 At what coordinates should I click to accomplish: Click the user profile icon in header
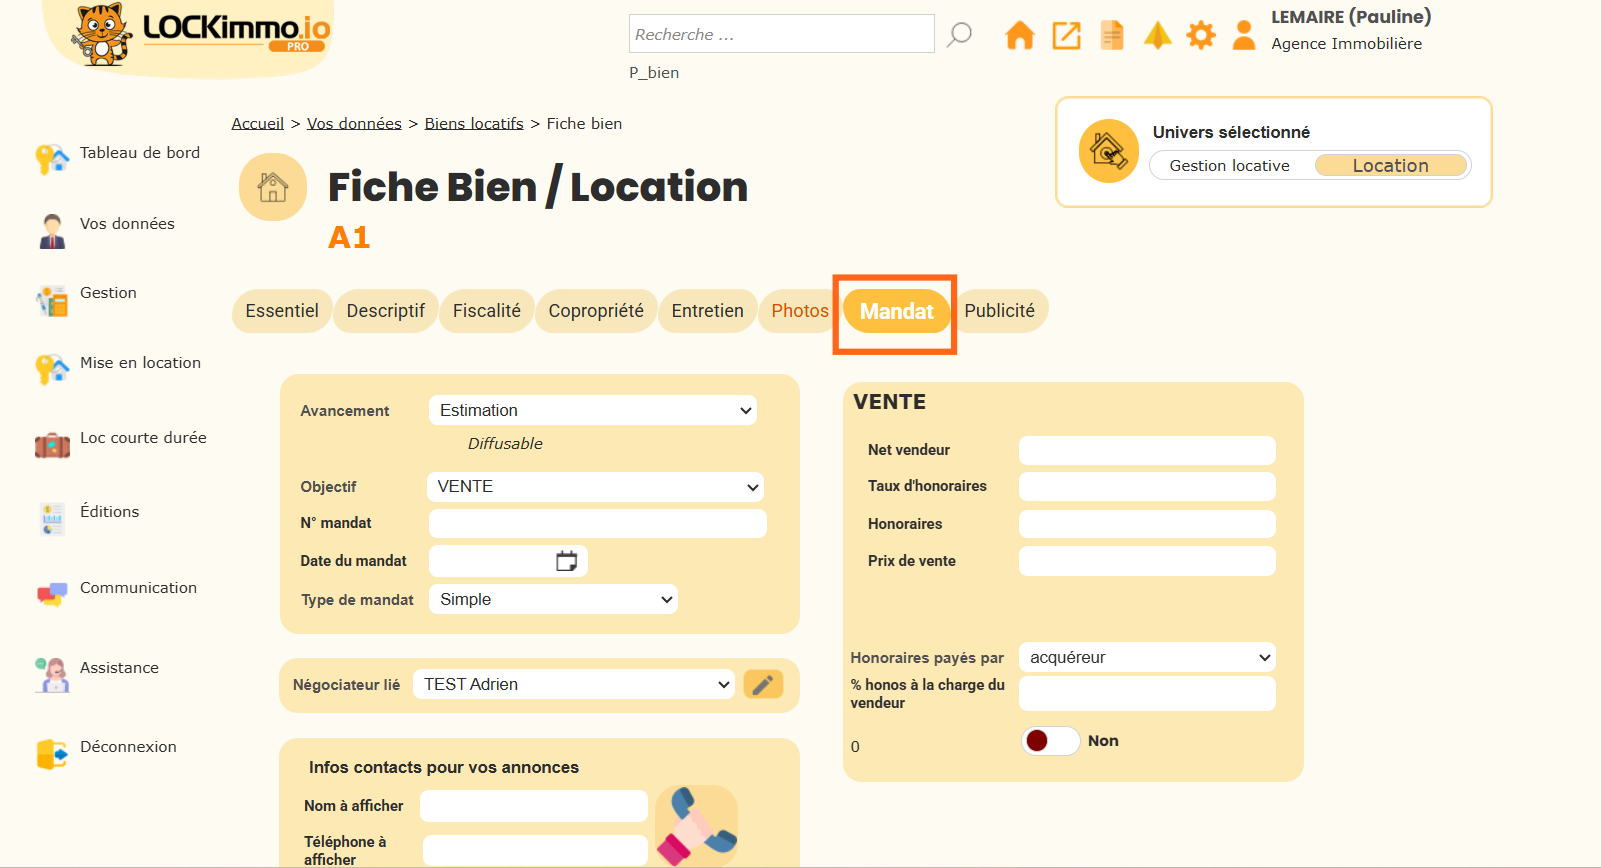coord(1244,35)
